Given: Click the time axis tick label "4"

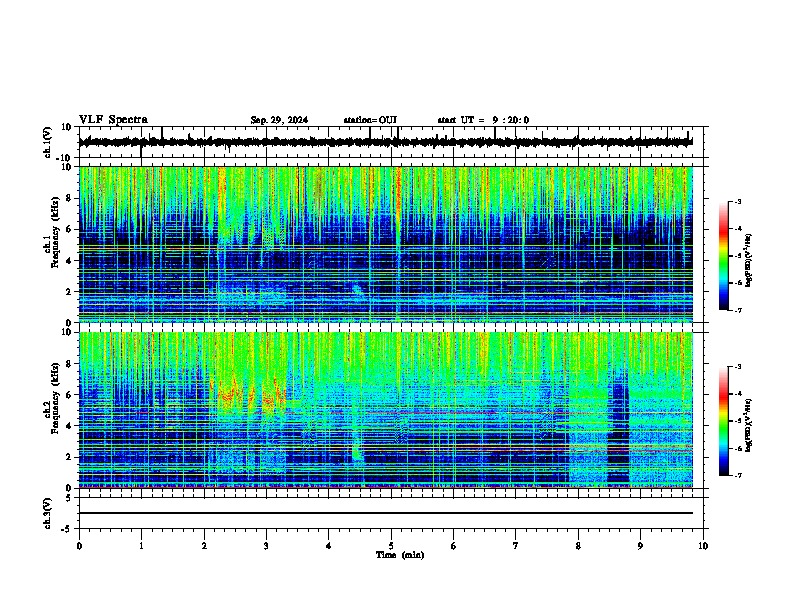Looking at the screenshot, I should click(x=329, y=546).
